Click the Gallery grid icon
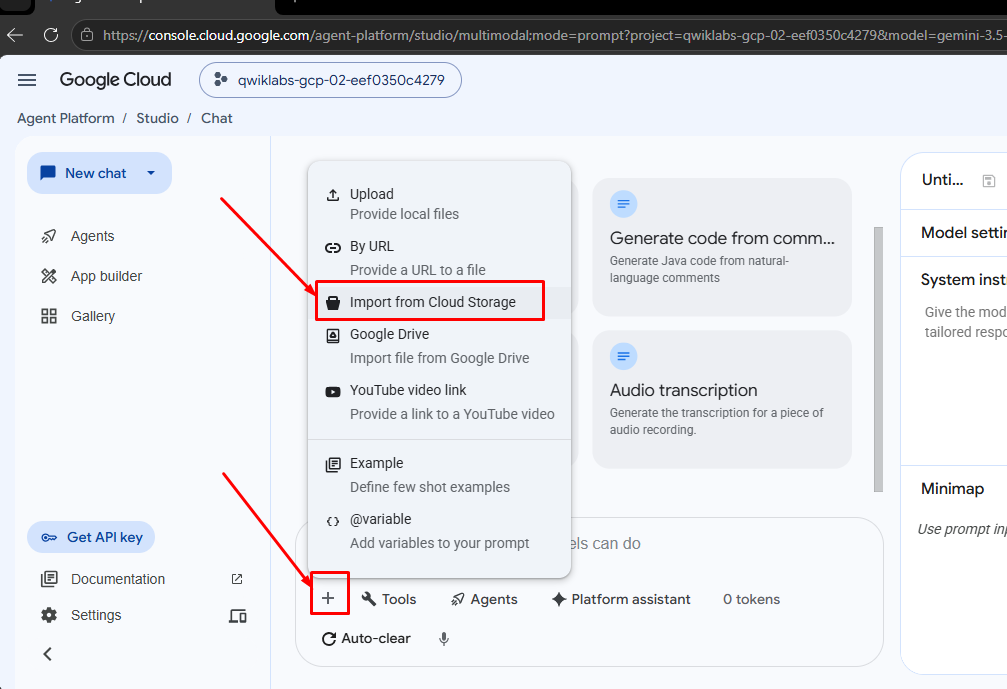Image resolution: width=1007 pixels, height=689 pixels. click(49, 316)
